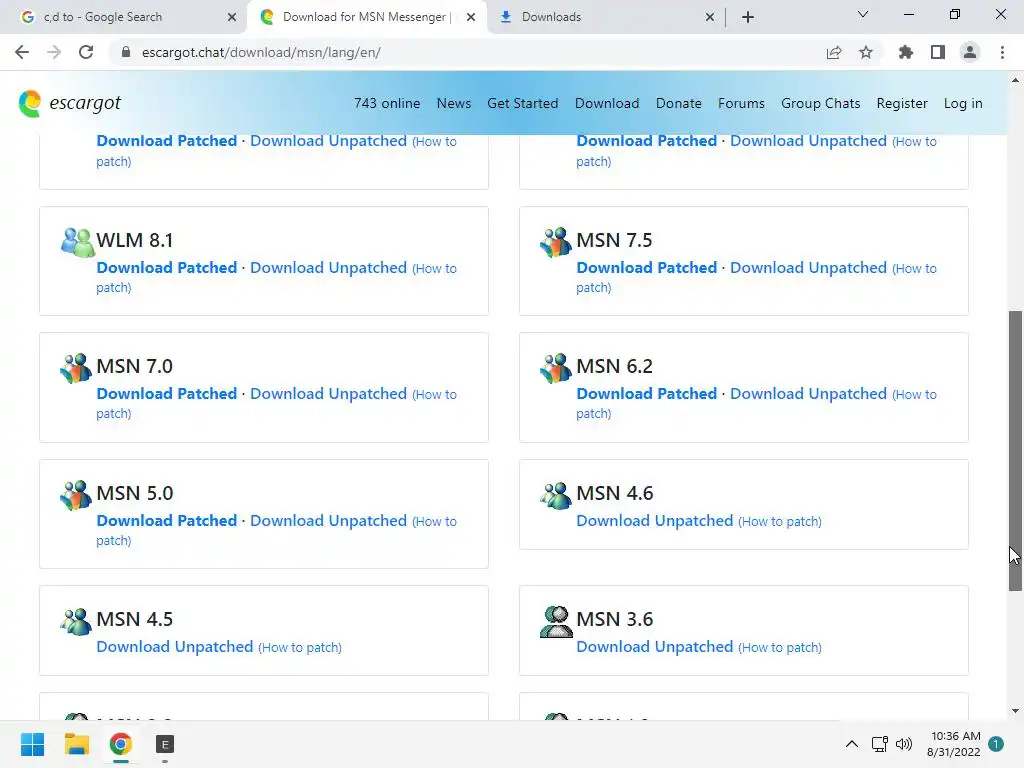Open the Chrome three-dot menu
This screenshot has width=1024, height=768.
pyautogui.click(x=1002, y=52)
